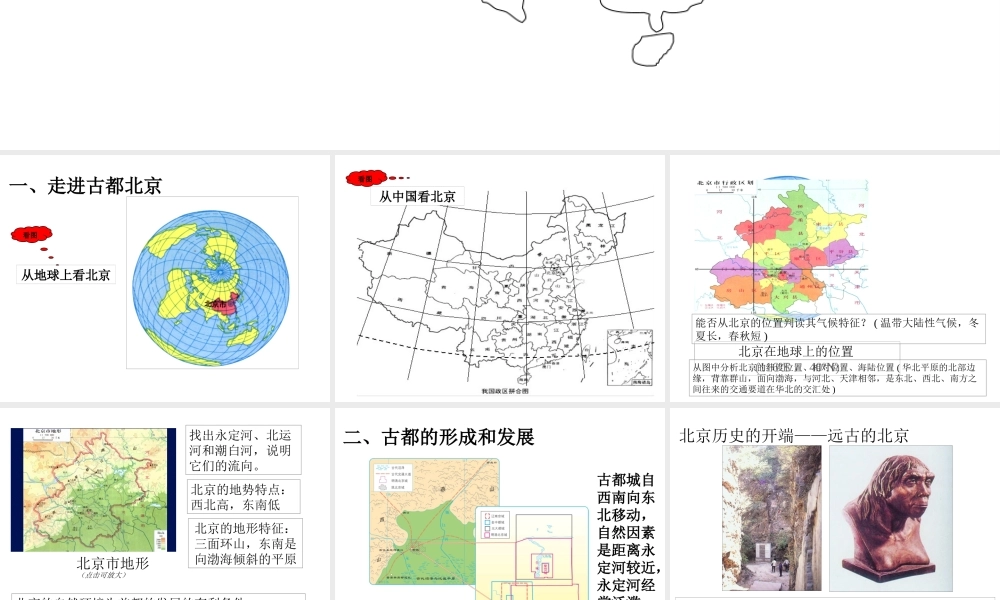Click text box 北京的地势特点：西北高，东南低

point(244,497)
